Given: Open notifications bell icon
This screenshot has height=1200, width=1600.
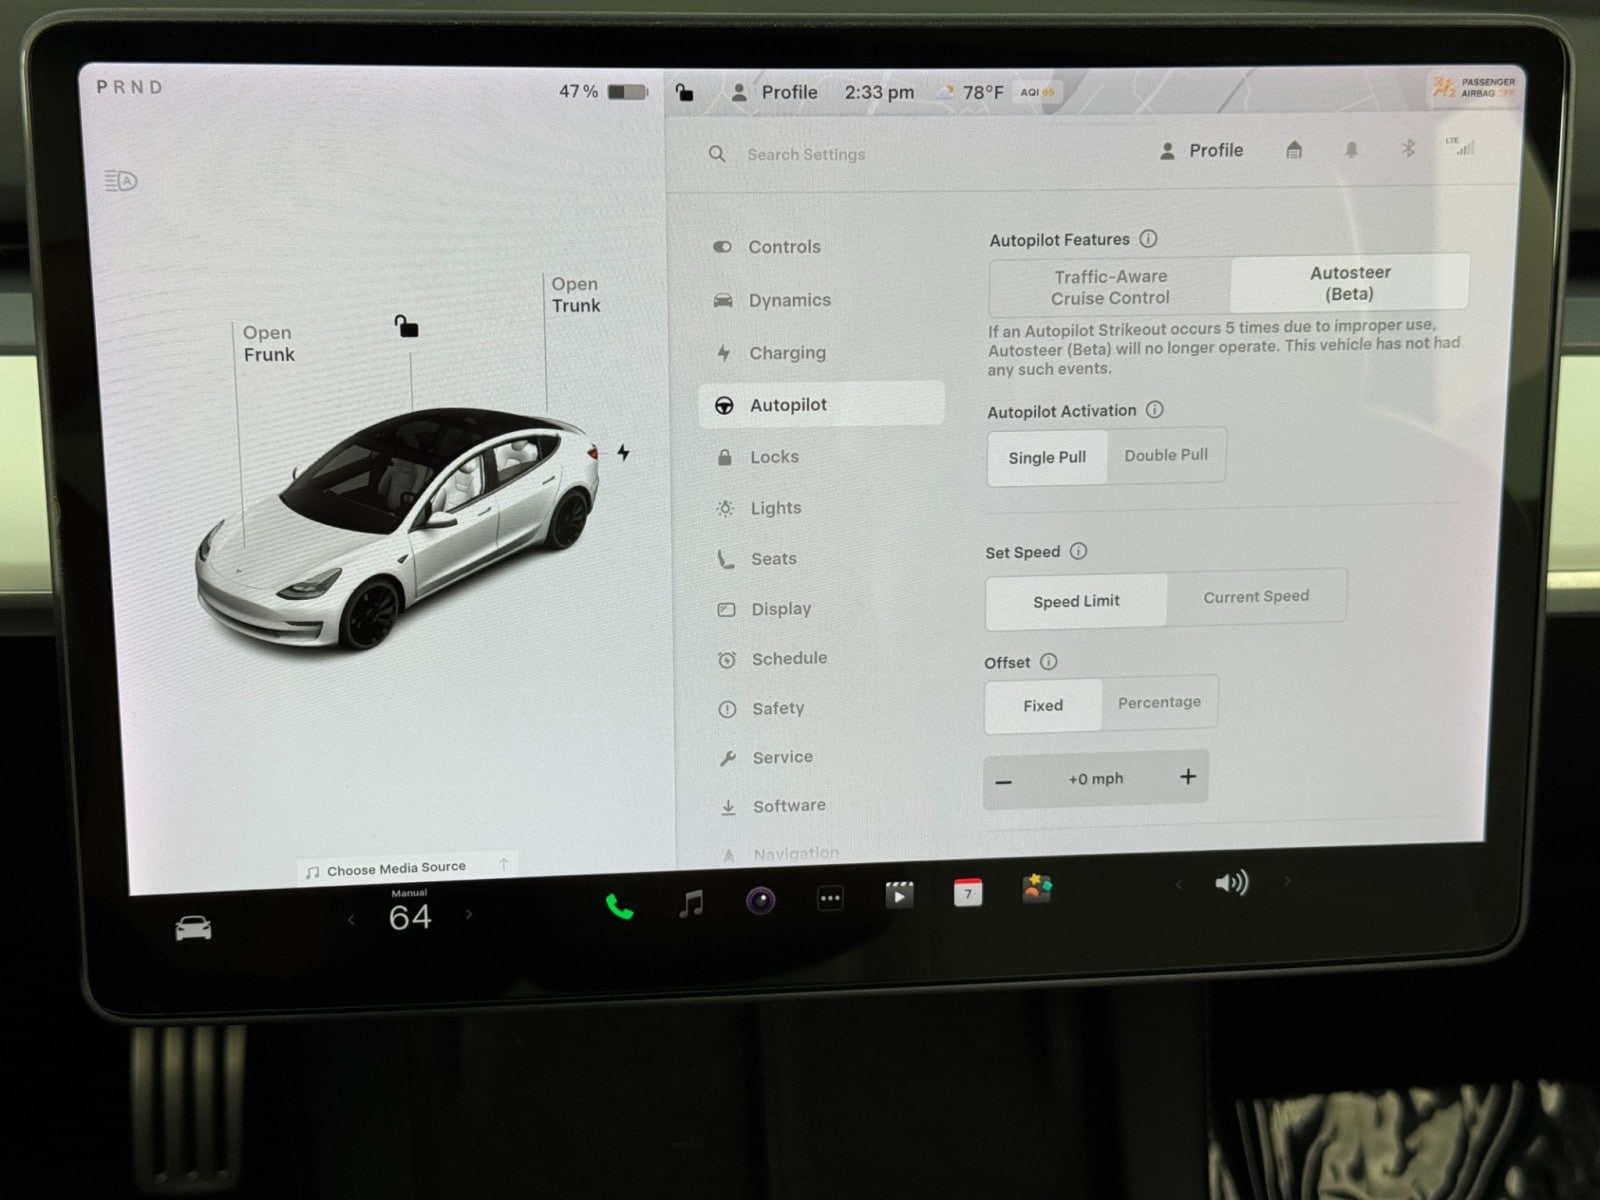Looking at the screenshot, I should pyautogui.click(x=1351, y=150).
